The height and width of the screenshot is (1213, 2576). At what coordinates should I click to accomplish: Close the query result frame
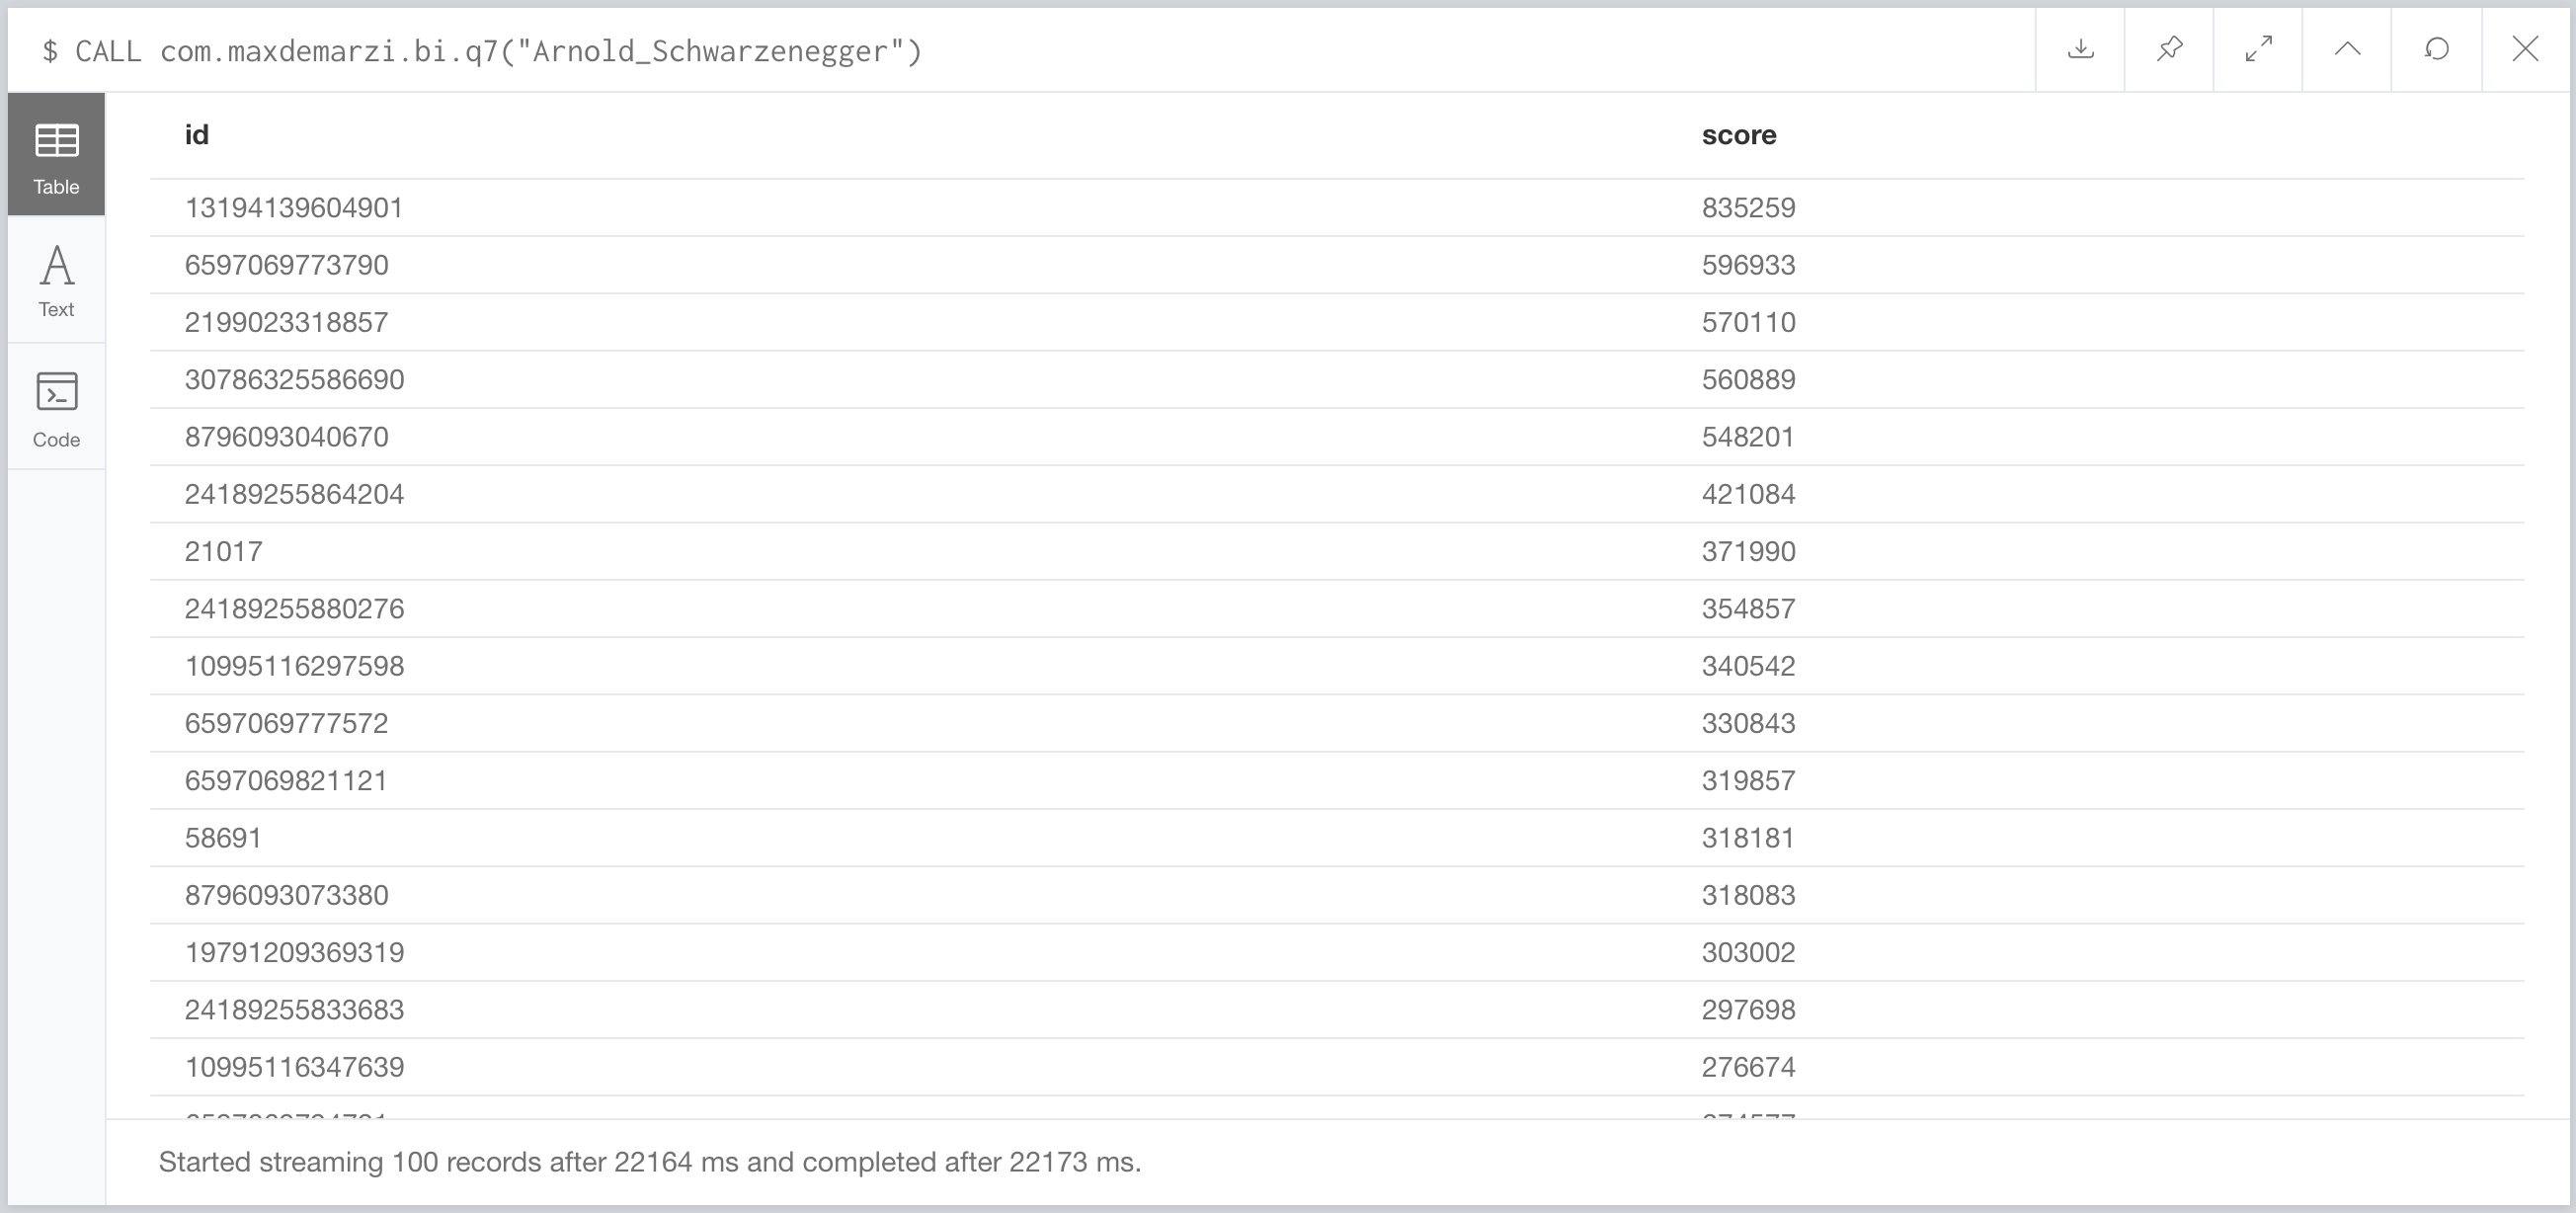2525,49
